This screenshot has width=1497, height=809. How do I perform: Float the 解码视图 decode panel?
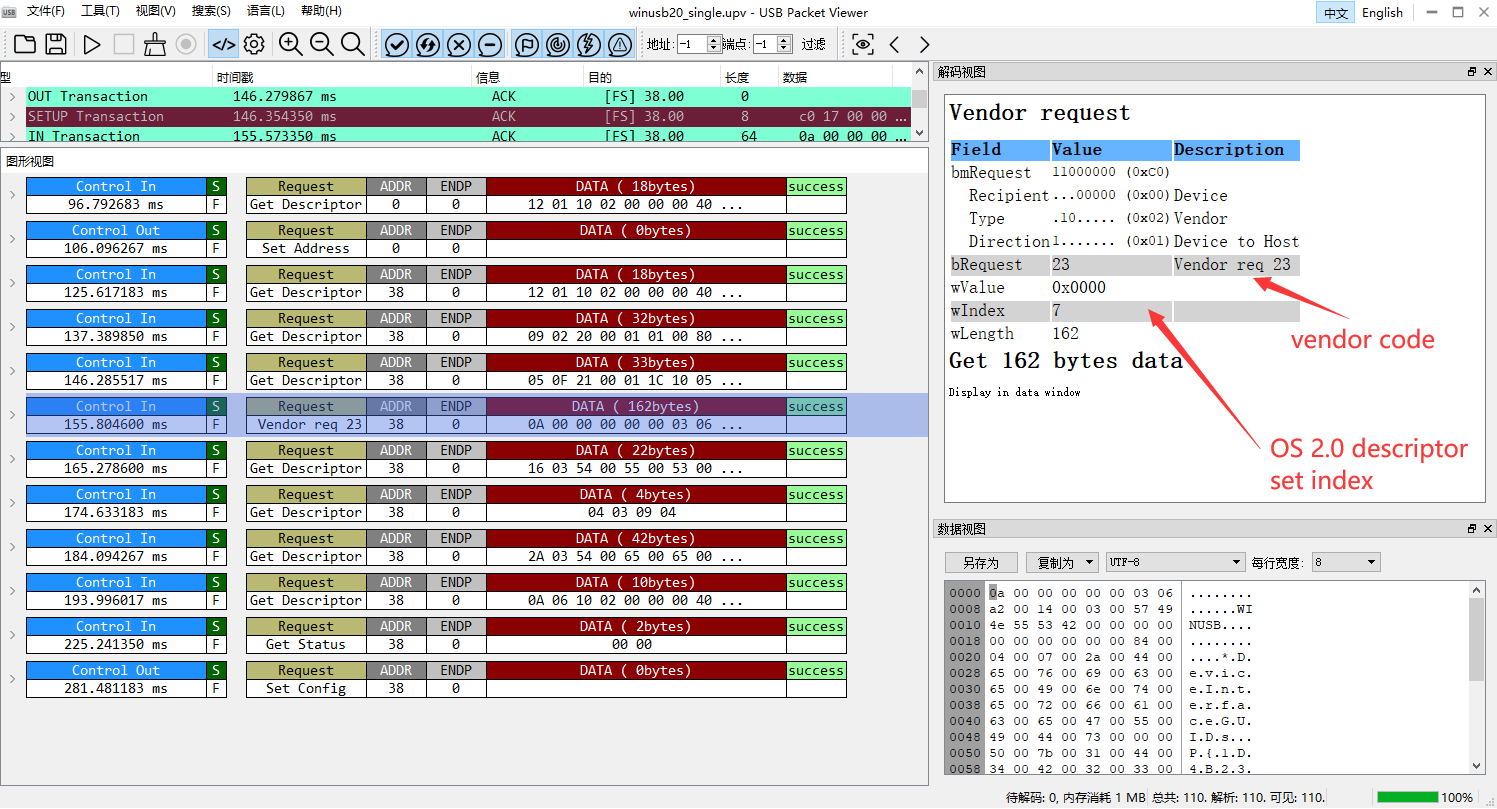click(1472, 72)
